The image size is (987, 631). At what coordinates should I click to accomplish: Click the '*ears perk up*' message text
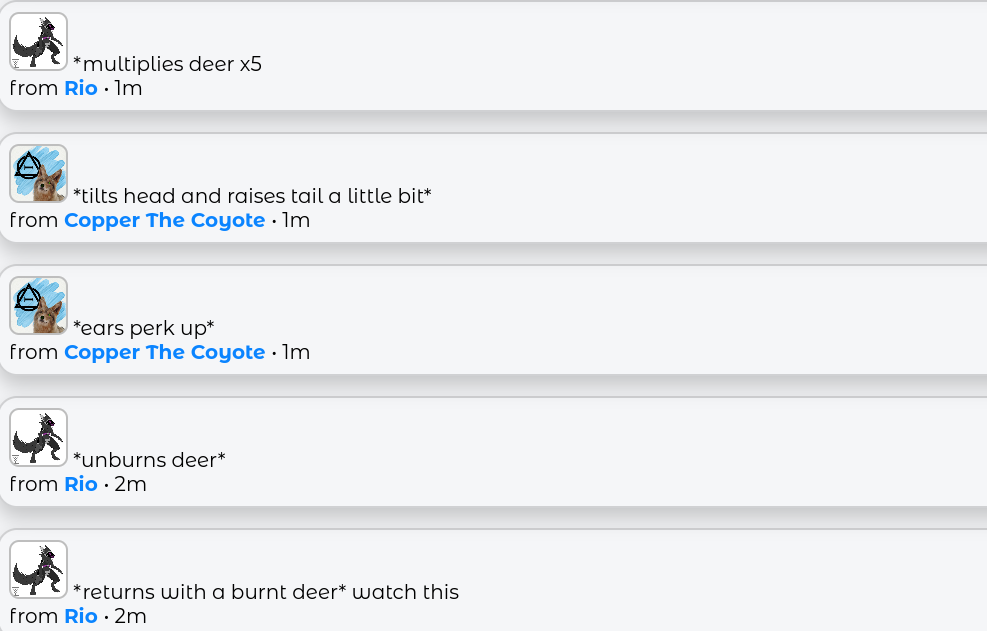point(144,328)
